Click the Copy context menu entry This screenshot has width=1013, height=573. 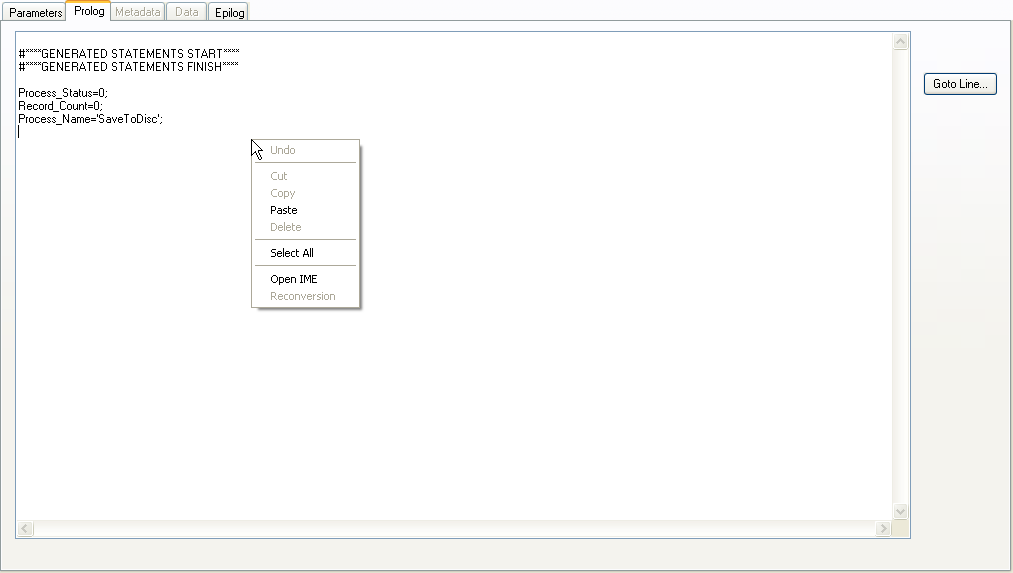click(x=283, y=193)
